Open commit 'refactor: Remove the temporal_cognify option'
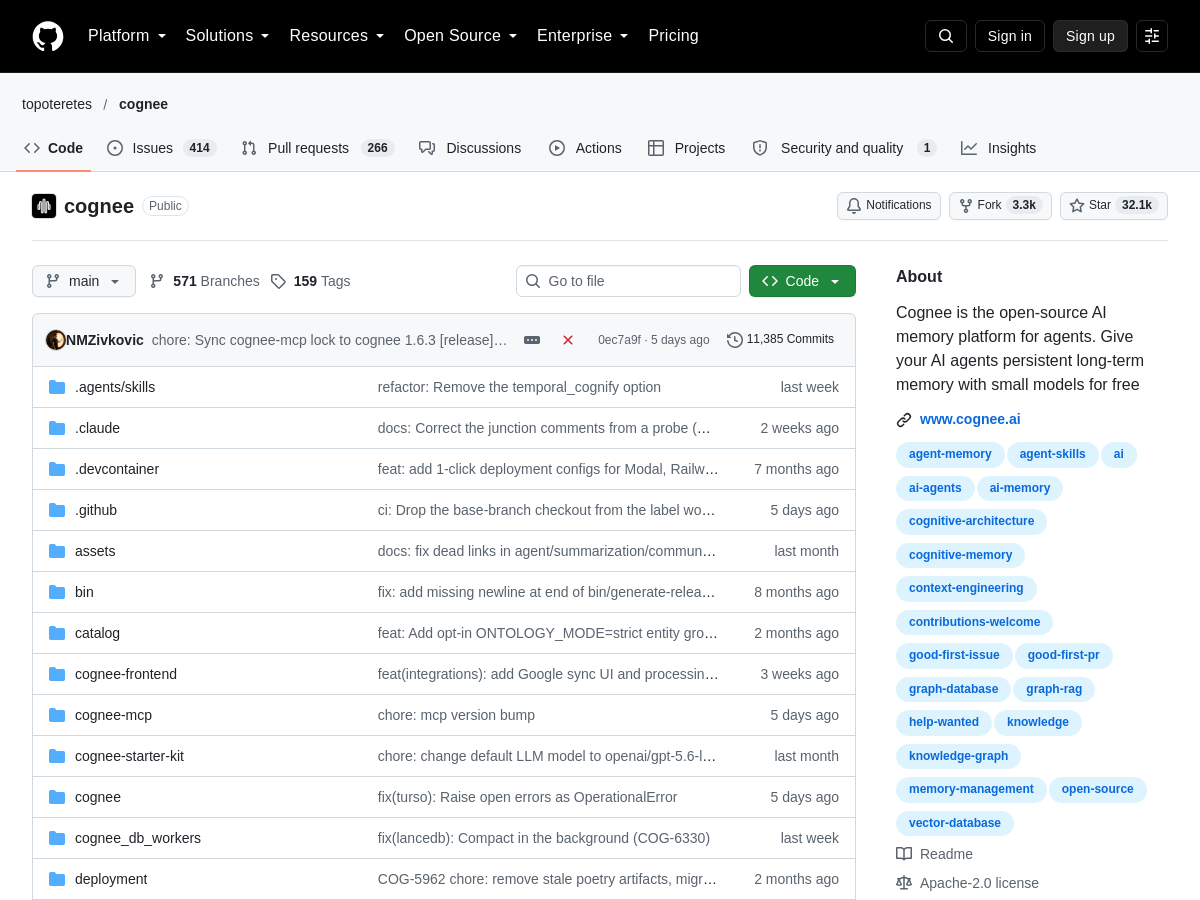 click(519, 387)
